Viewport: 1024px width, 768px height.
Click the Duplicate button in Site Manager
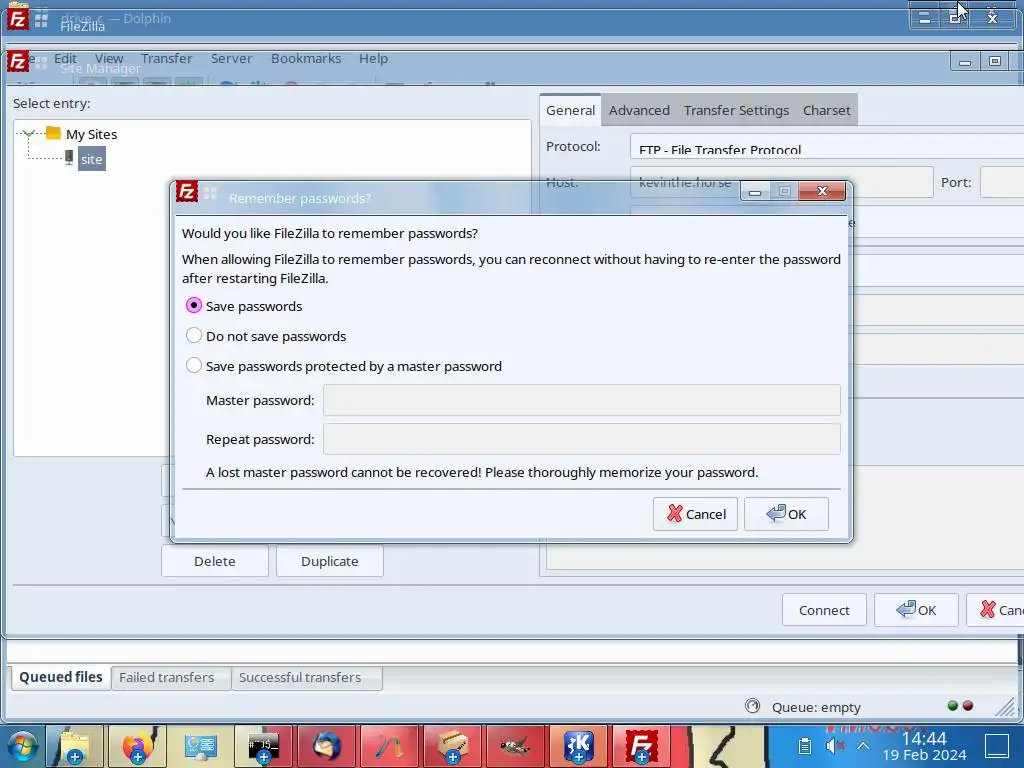(330, 561)
